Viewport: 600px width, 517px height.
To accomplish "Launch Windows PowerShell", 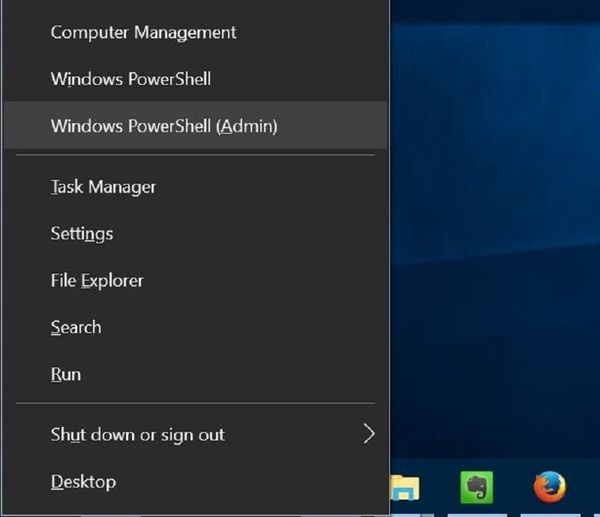I will [130, 79].
